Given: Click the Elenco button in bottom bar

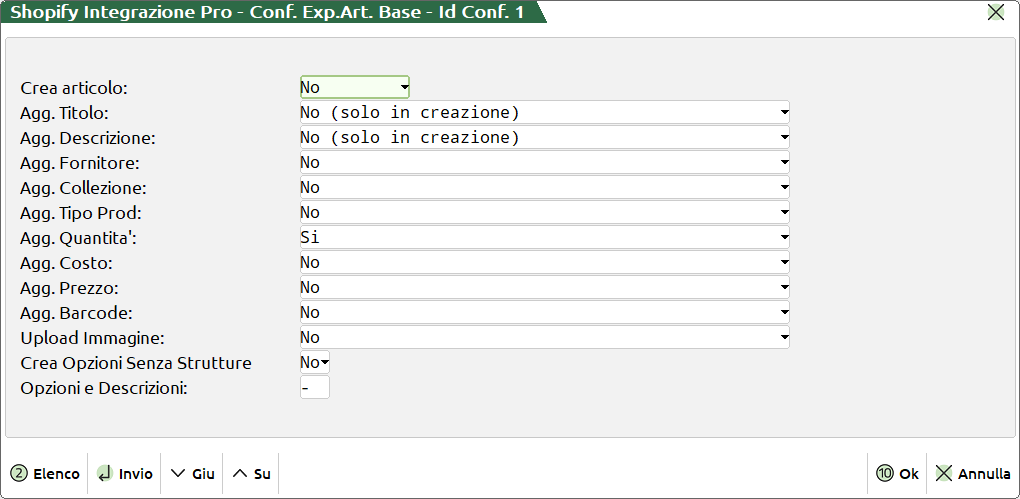Looking at the screenshot, I should [46, 474].
